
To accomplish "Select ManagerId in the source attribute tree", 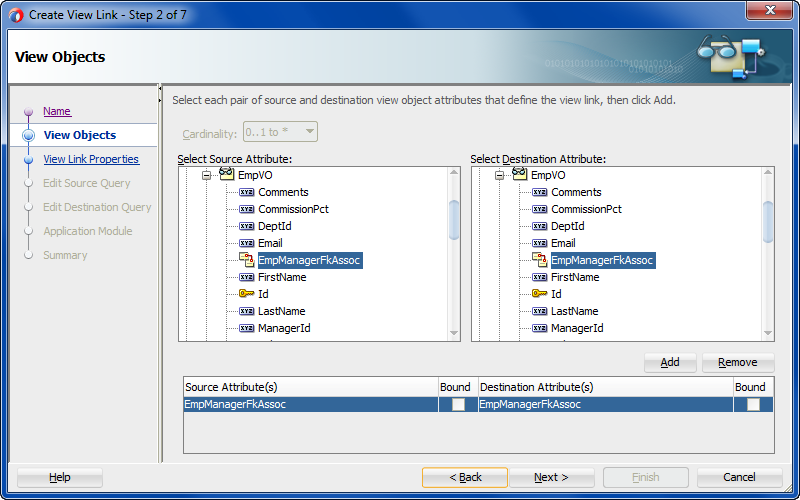I will pyautogui.click(x=284, y=328).
